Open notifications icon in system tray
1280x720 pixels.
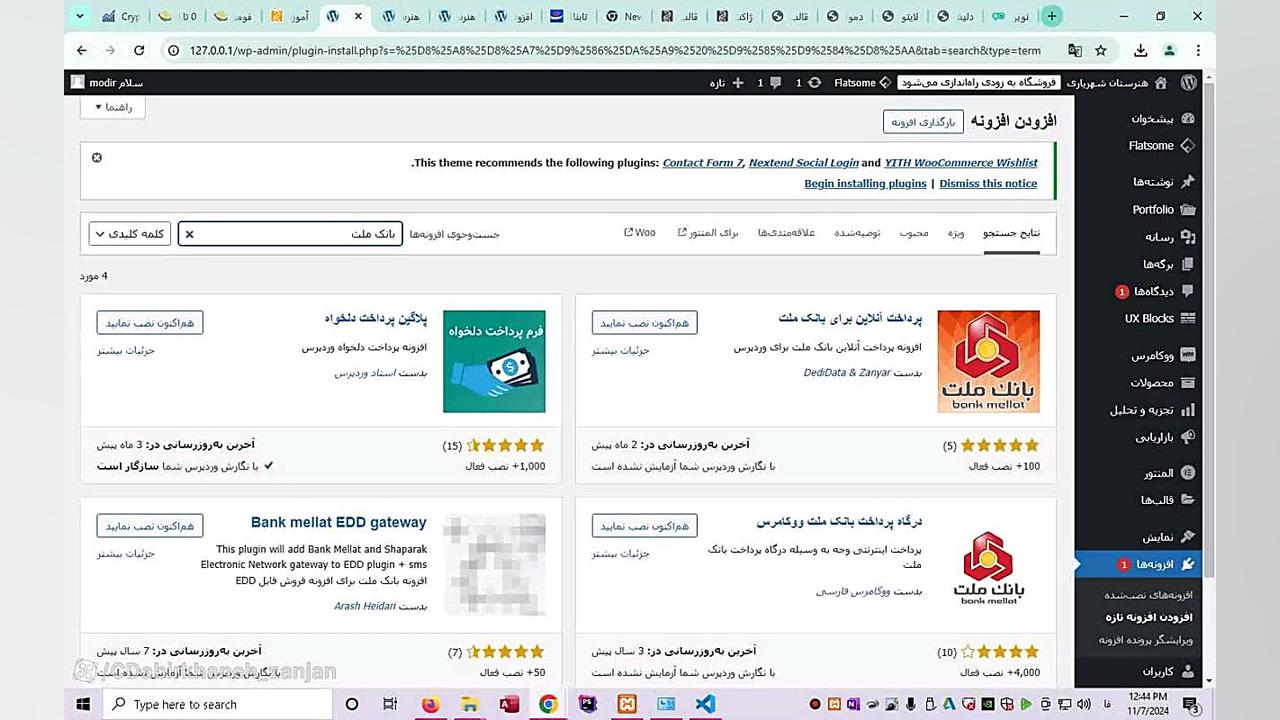(x=1192, y=704)
